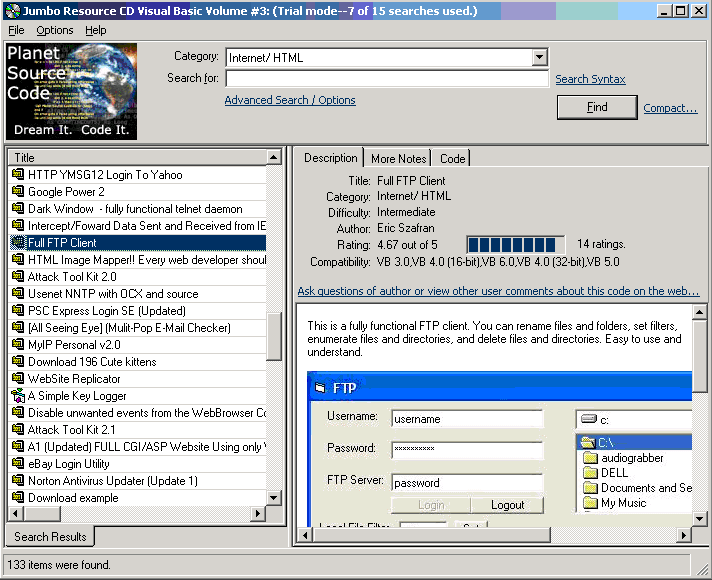Click the Compact... link
Screen dimensions: 712x580
pos(670,108)
